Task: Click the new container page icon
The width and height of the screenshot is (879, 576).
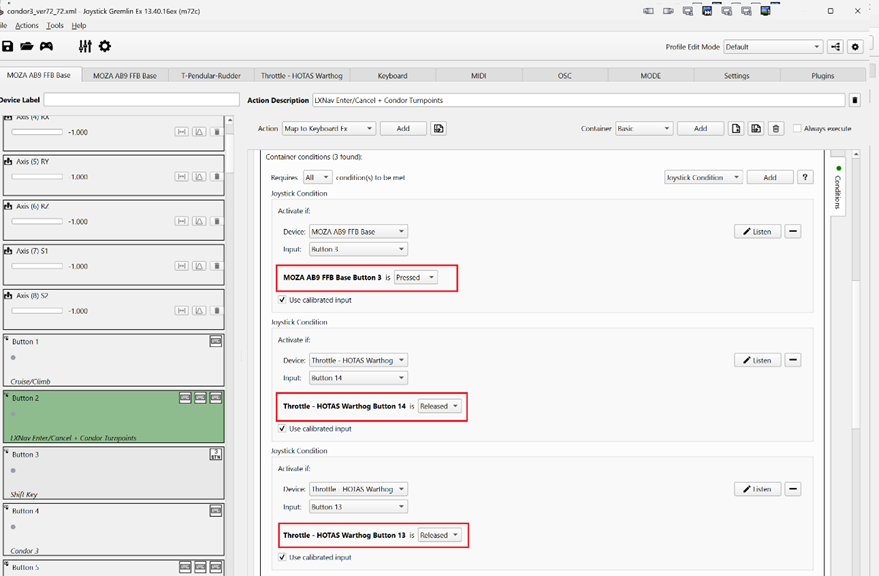Action: (735, 128)
